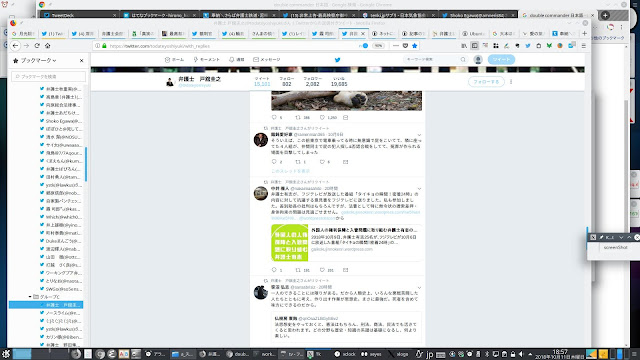This screenshot has height=360, width=640.
Task: Open the フォロワー 2,082 followers stat
Action: (x=313, y=81)
